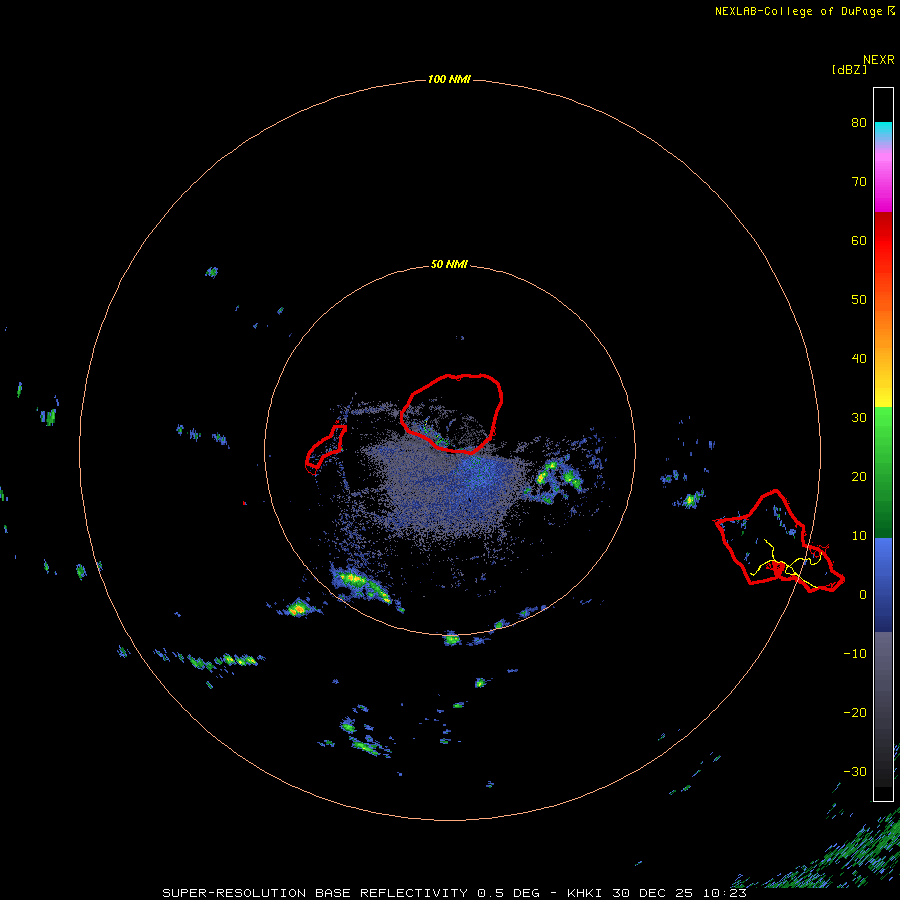This screenshot has height=900, width=900.
Task: Click the 30 dBZ scale value
Action: click(x=859, y=418)
